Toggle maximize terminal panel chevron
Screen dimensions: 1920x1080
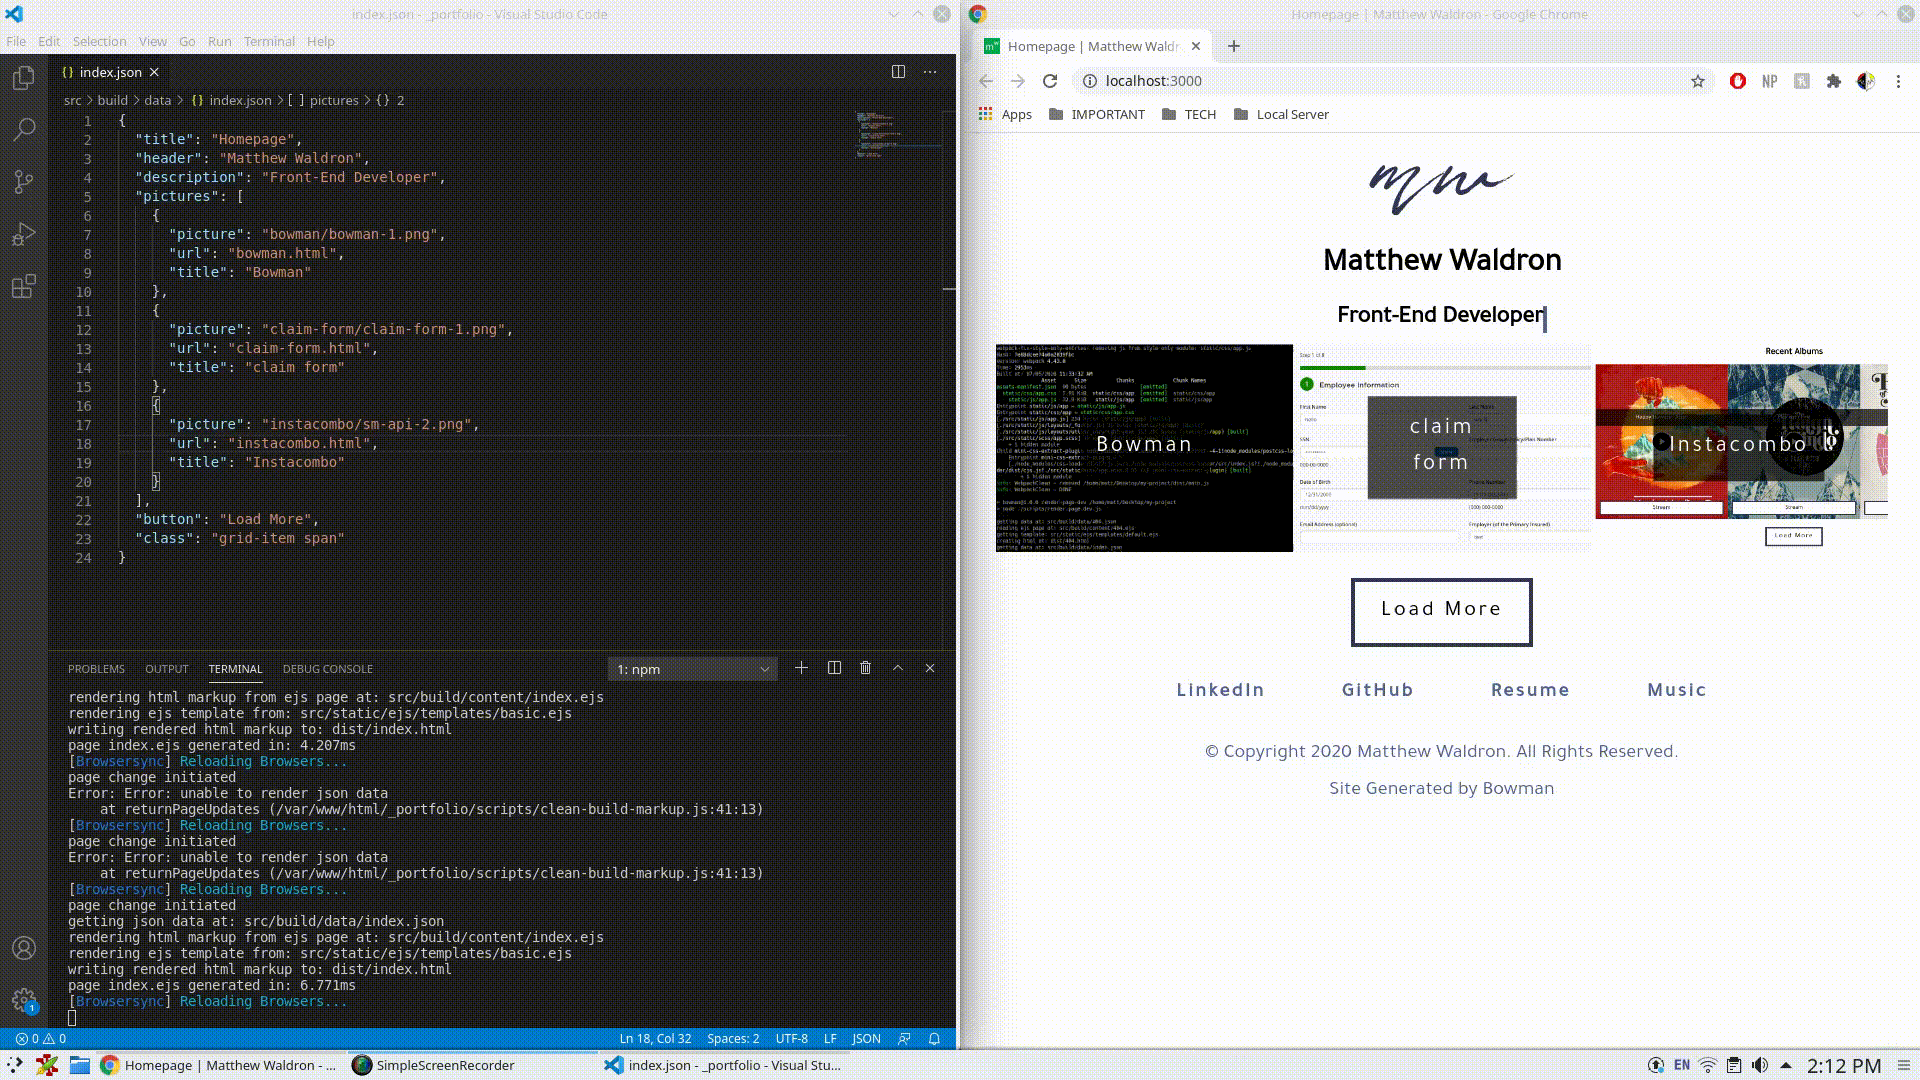coord(898,668)
